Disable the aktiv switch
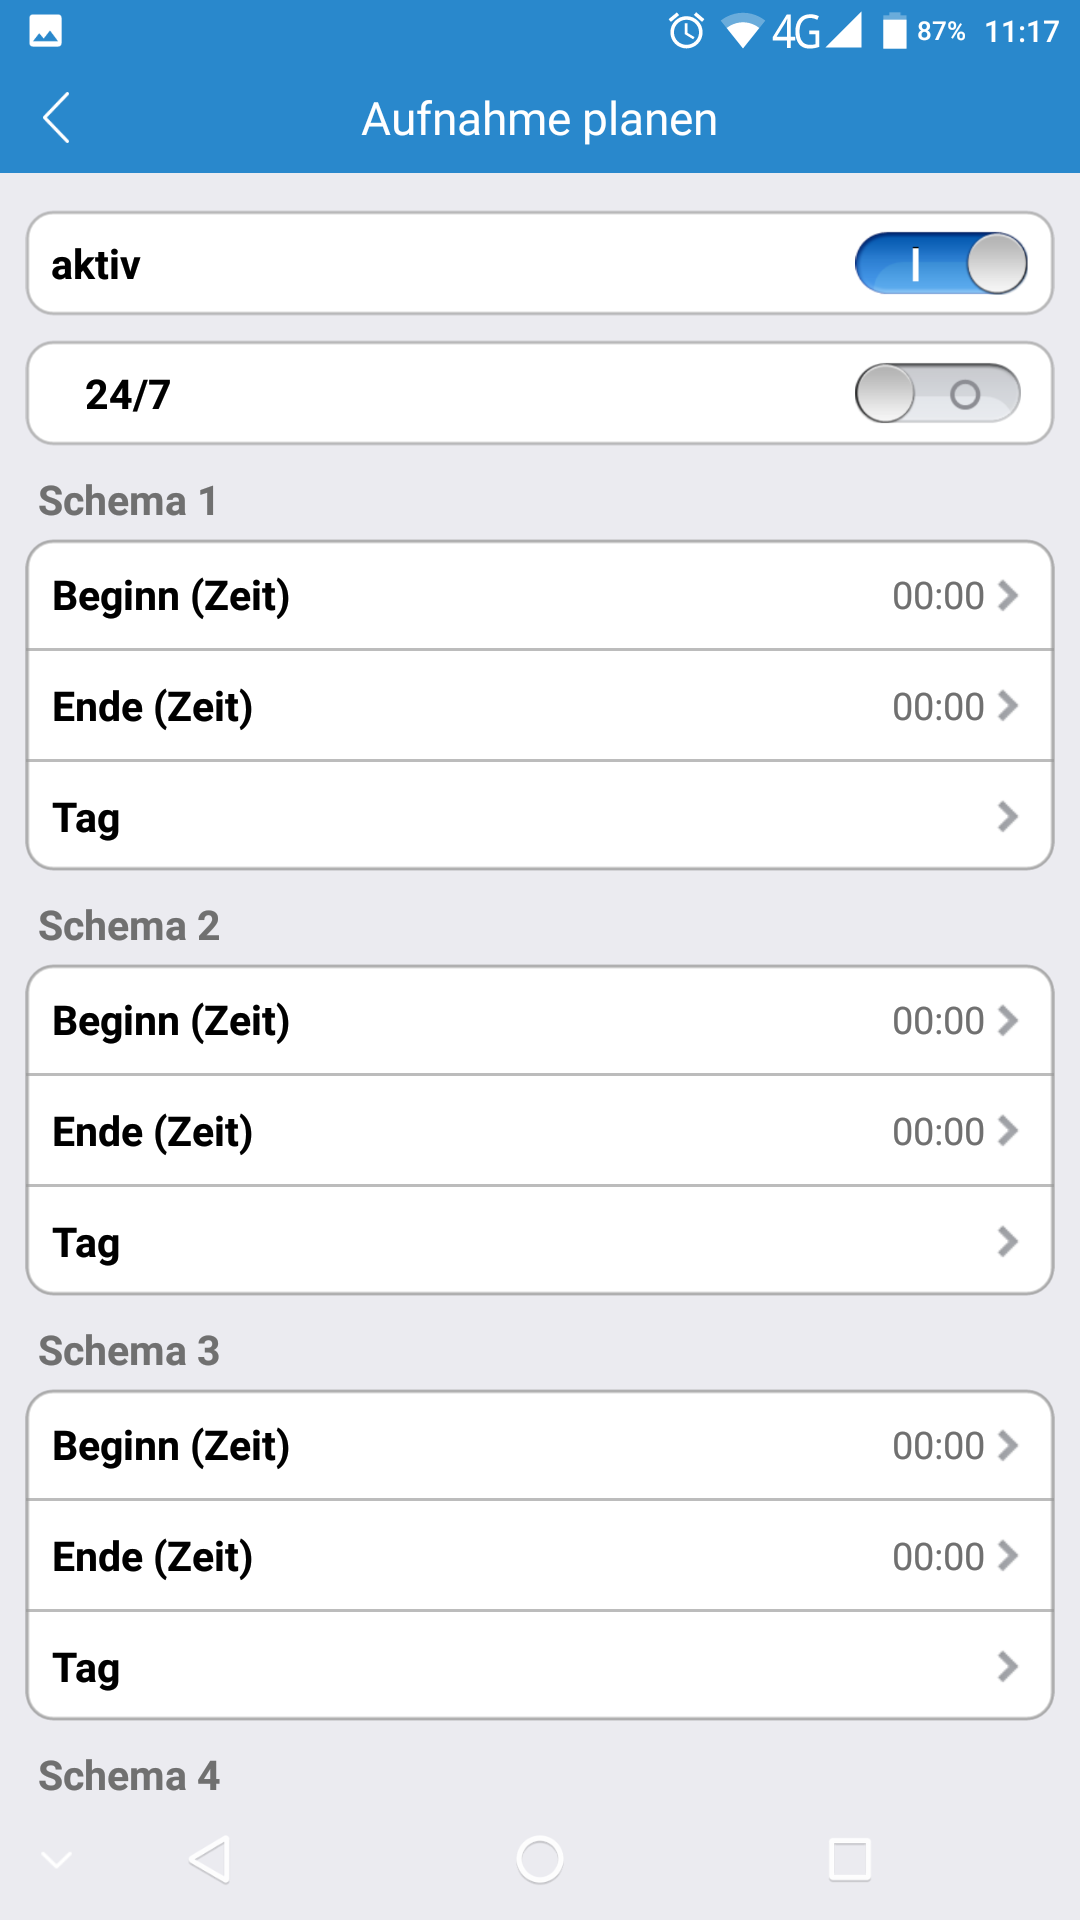This screenshot has width=1080, height=1920. [940, 264]
